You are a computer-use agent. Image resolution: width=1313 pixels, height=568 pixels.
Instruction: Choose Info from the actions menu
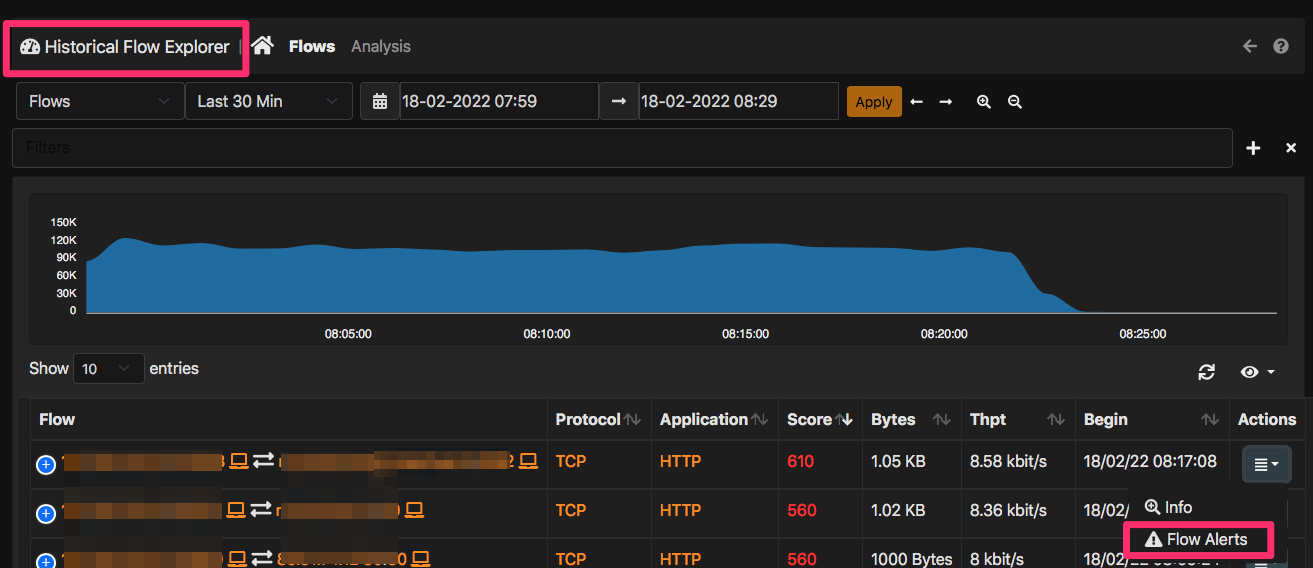pyautogui.click(x=1169, y=507)
